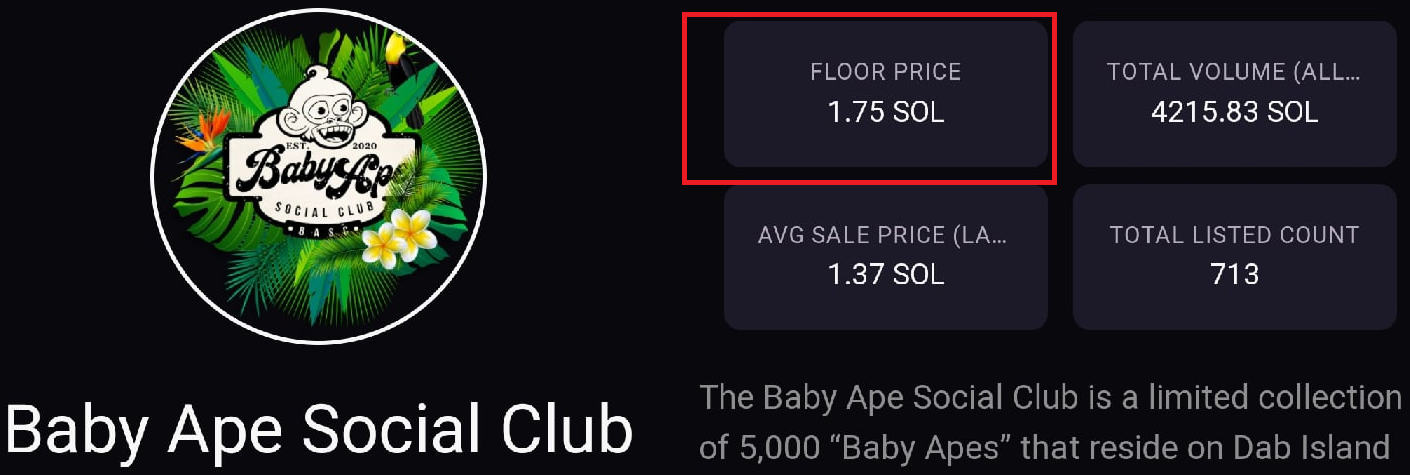
Task: Click the 1.37 SOL average price value
Action: coord(885,274)
